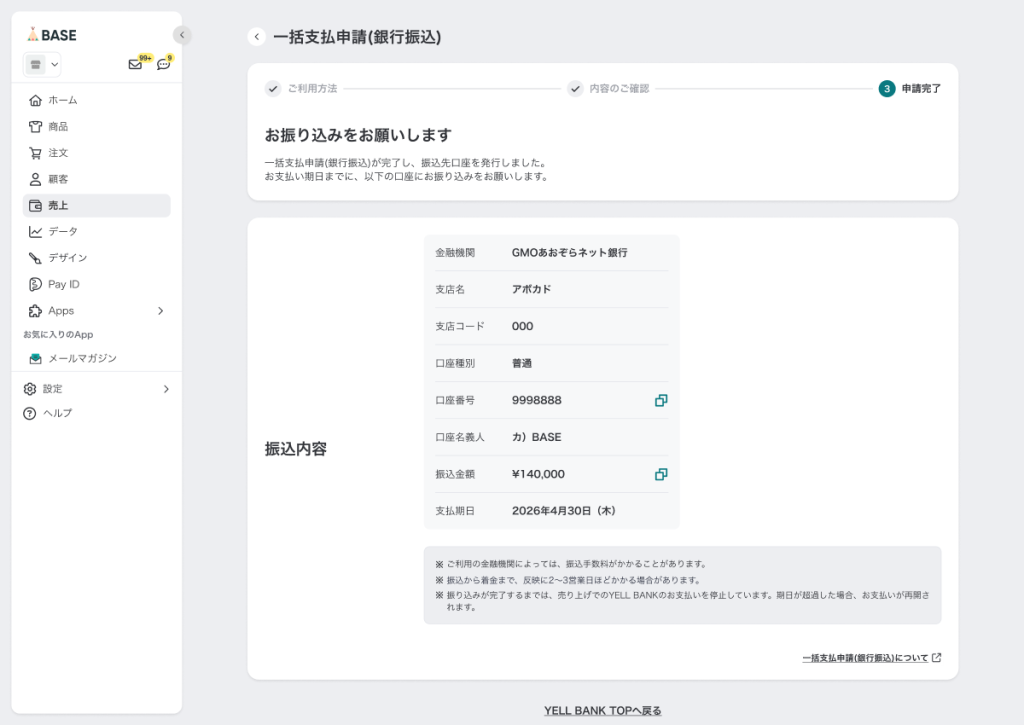The width and height of the screenshot is (1024, 725).
Task: Open メールマガジン app in sidebar
Action: tap(82, 358)
